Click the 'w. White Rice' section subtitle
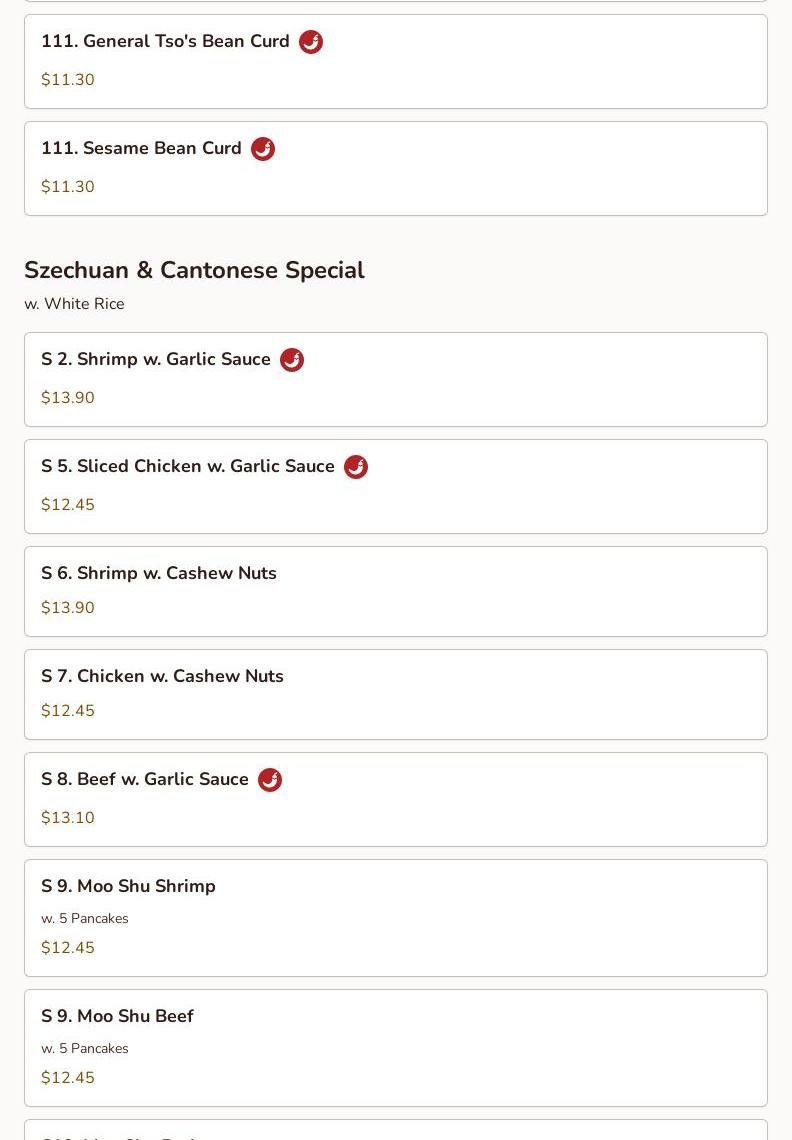792x1140 pixels. click(x=74, y=304)
